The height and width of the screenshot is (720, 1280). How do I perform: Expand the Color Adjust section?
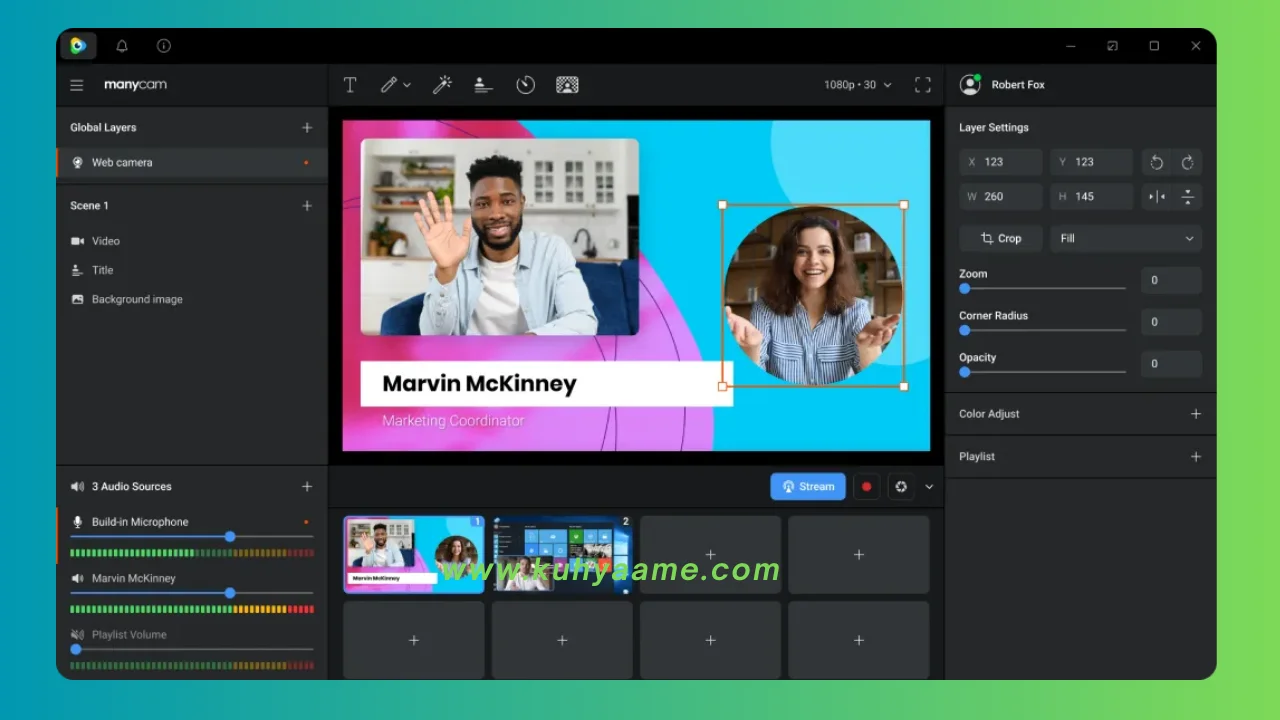(x=1195, y=414)
